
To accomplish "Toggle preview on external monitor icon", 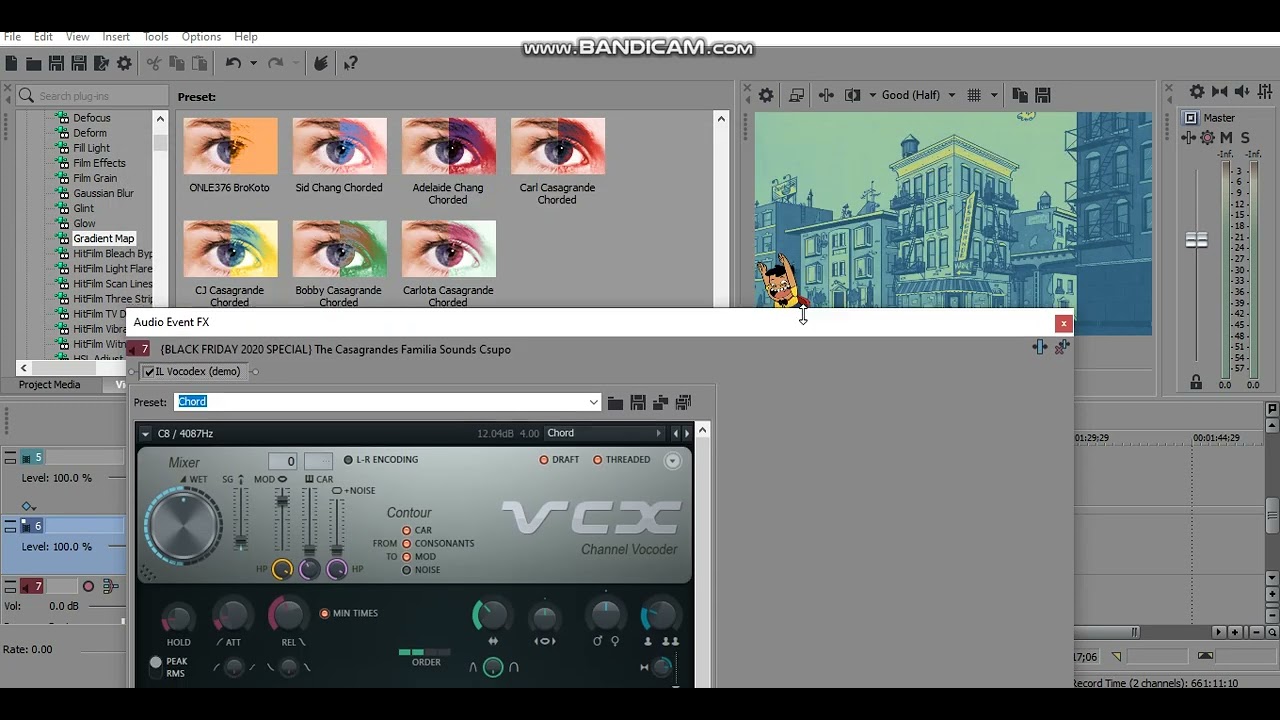I will (x=797, y=95).
